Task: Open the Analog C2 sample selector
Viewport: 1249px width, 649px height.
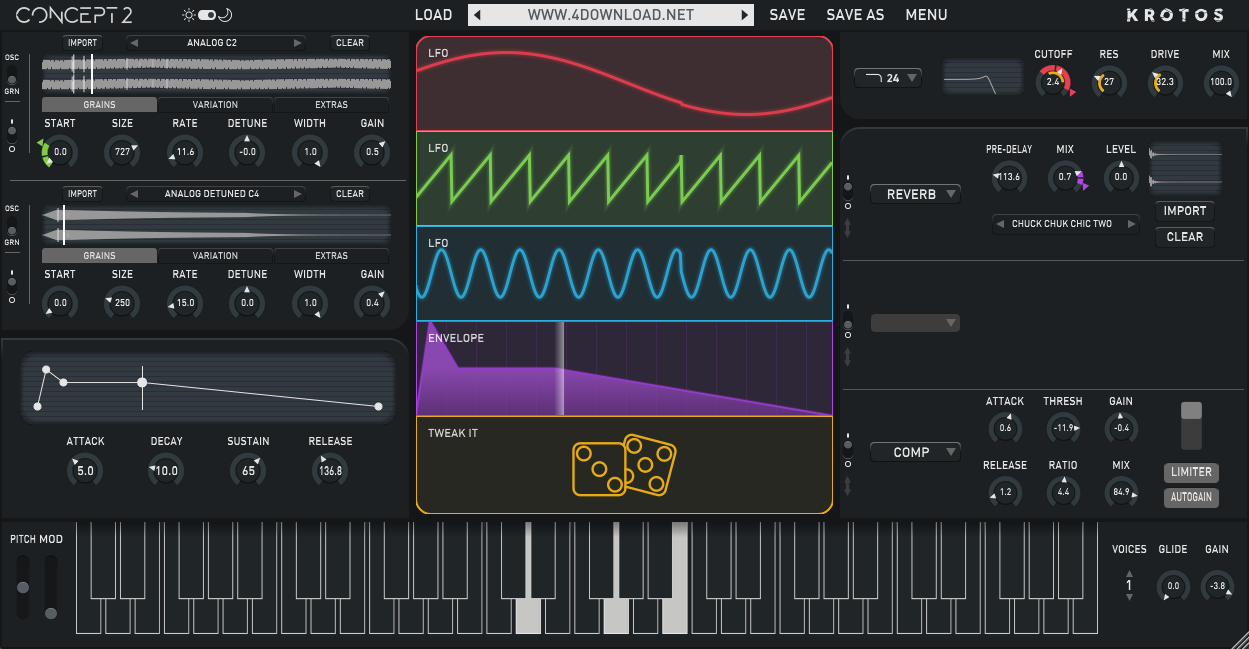Action: (216, 43)
